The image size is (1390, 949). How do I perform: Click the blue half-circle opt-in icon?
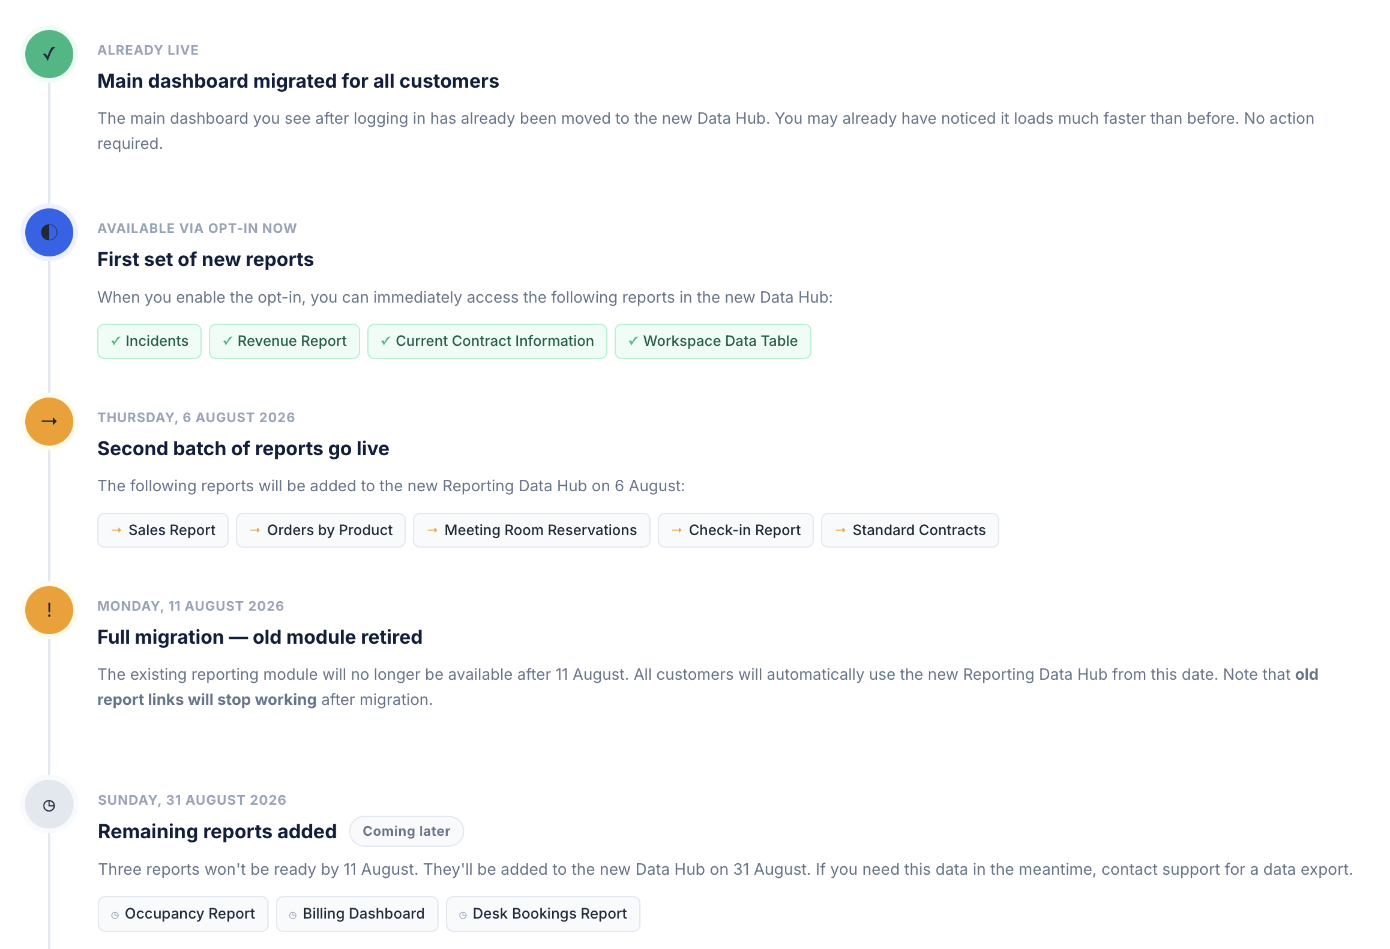49,232
